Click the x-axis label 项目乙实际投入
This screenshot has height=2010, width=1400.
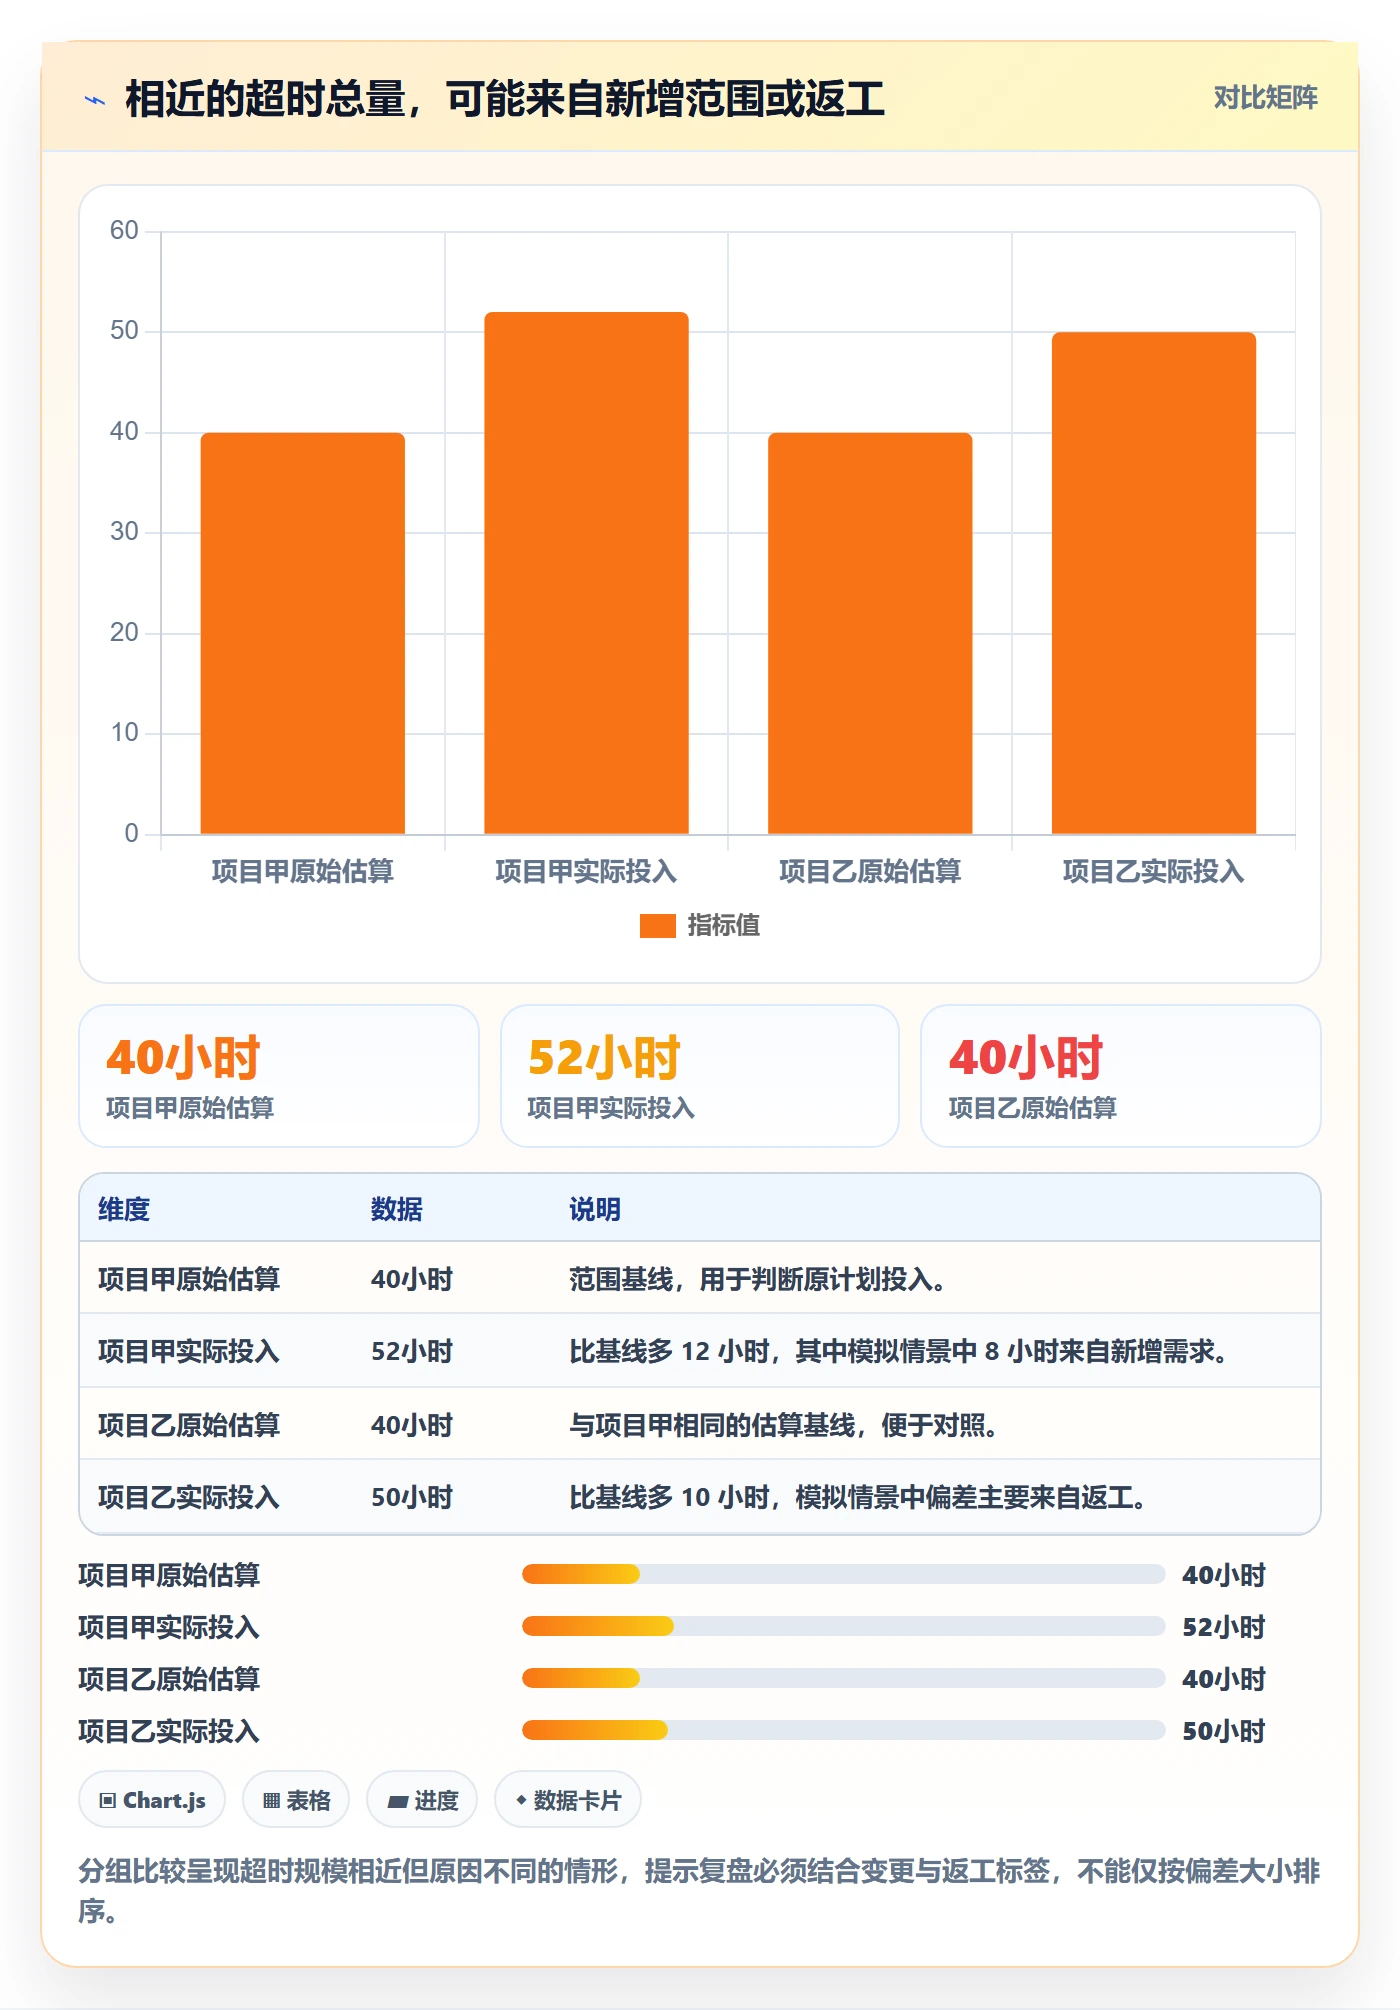(x=1154, y=872)
